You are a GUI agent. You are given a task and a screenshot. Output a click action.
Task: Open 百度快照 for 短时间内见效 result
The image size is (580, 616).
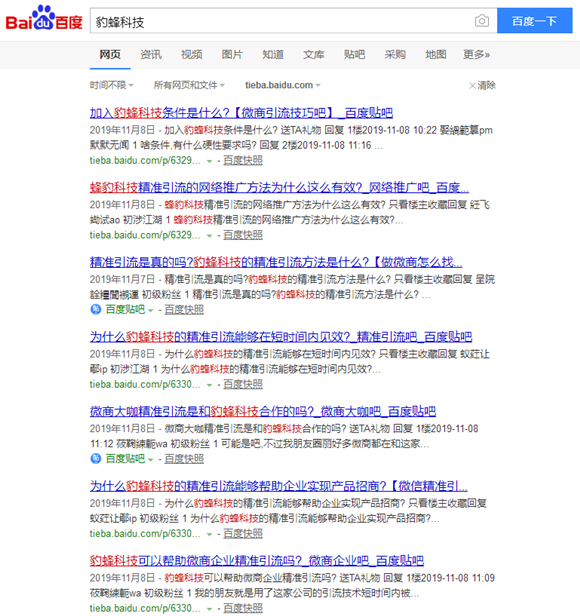[243, 384]
